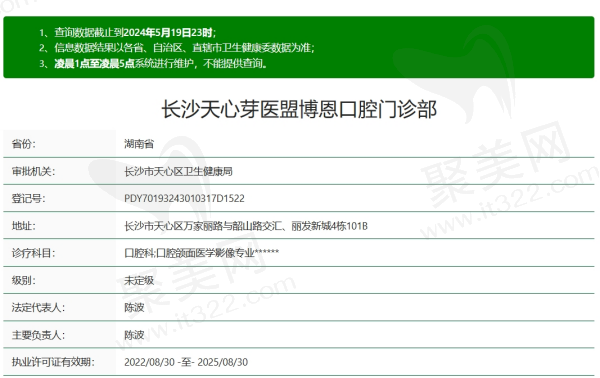Select 长沙市天心区卫生健康局 value
The width and height of the screenshot is (600, 378).
(178, 171)
